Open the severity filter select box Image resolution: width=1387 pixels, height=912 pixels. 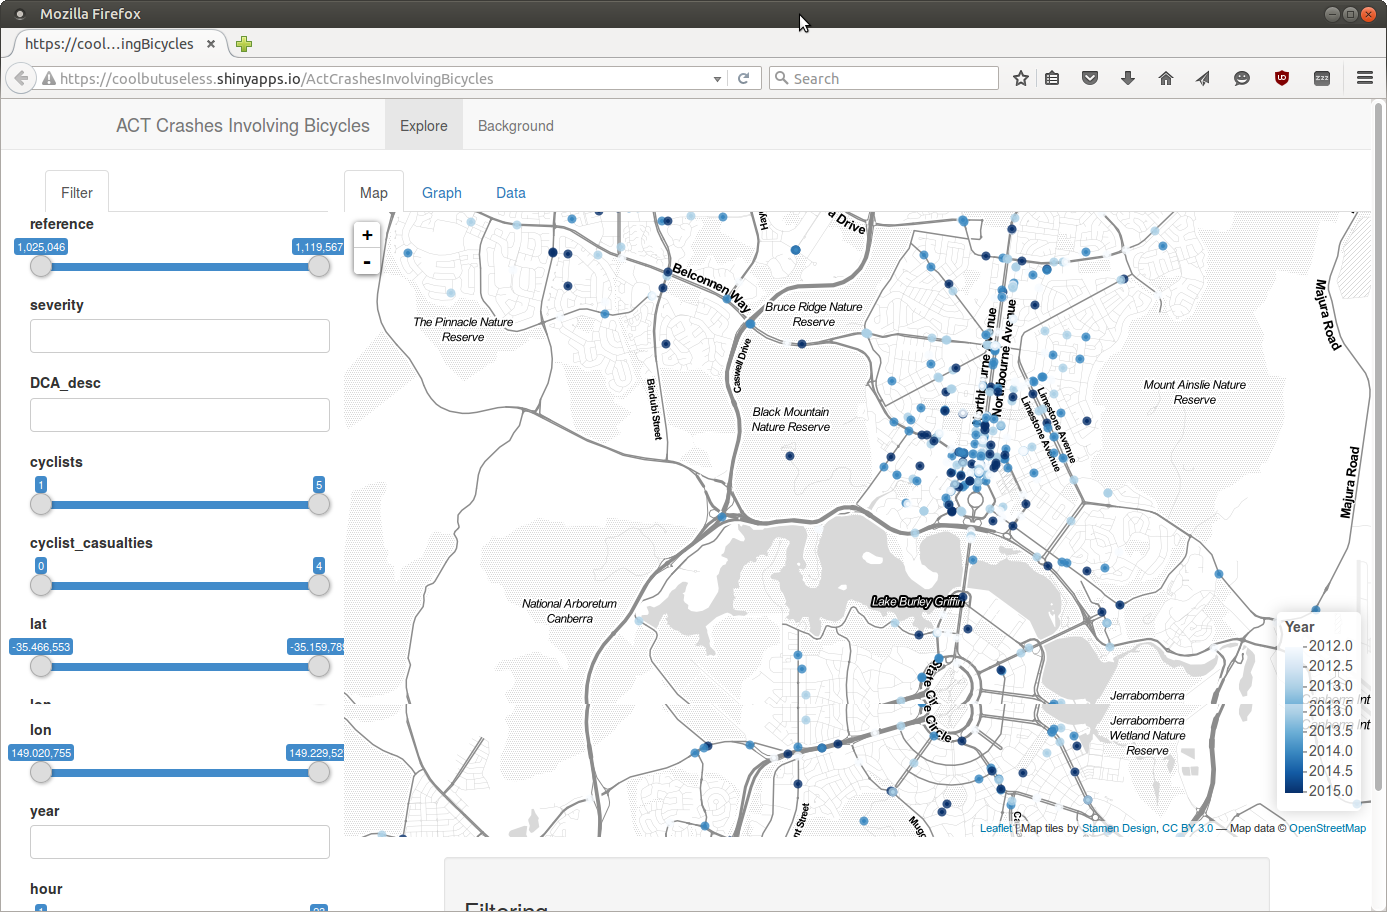click(x=180, y=336)
